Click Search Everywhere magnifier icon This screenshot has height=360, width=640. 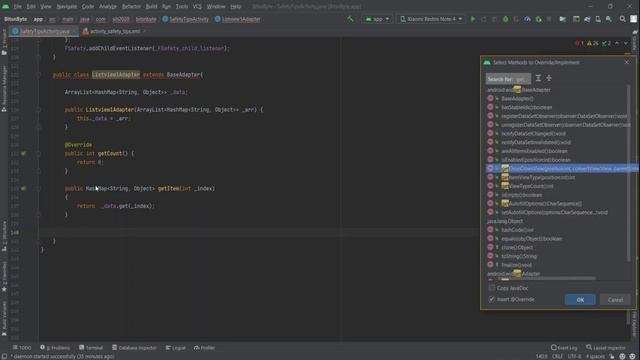click(622, 19)
